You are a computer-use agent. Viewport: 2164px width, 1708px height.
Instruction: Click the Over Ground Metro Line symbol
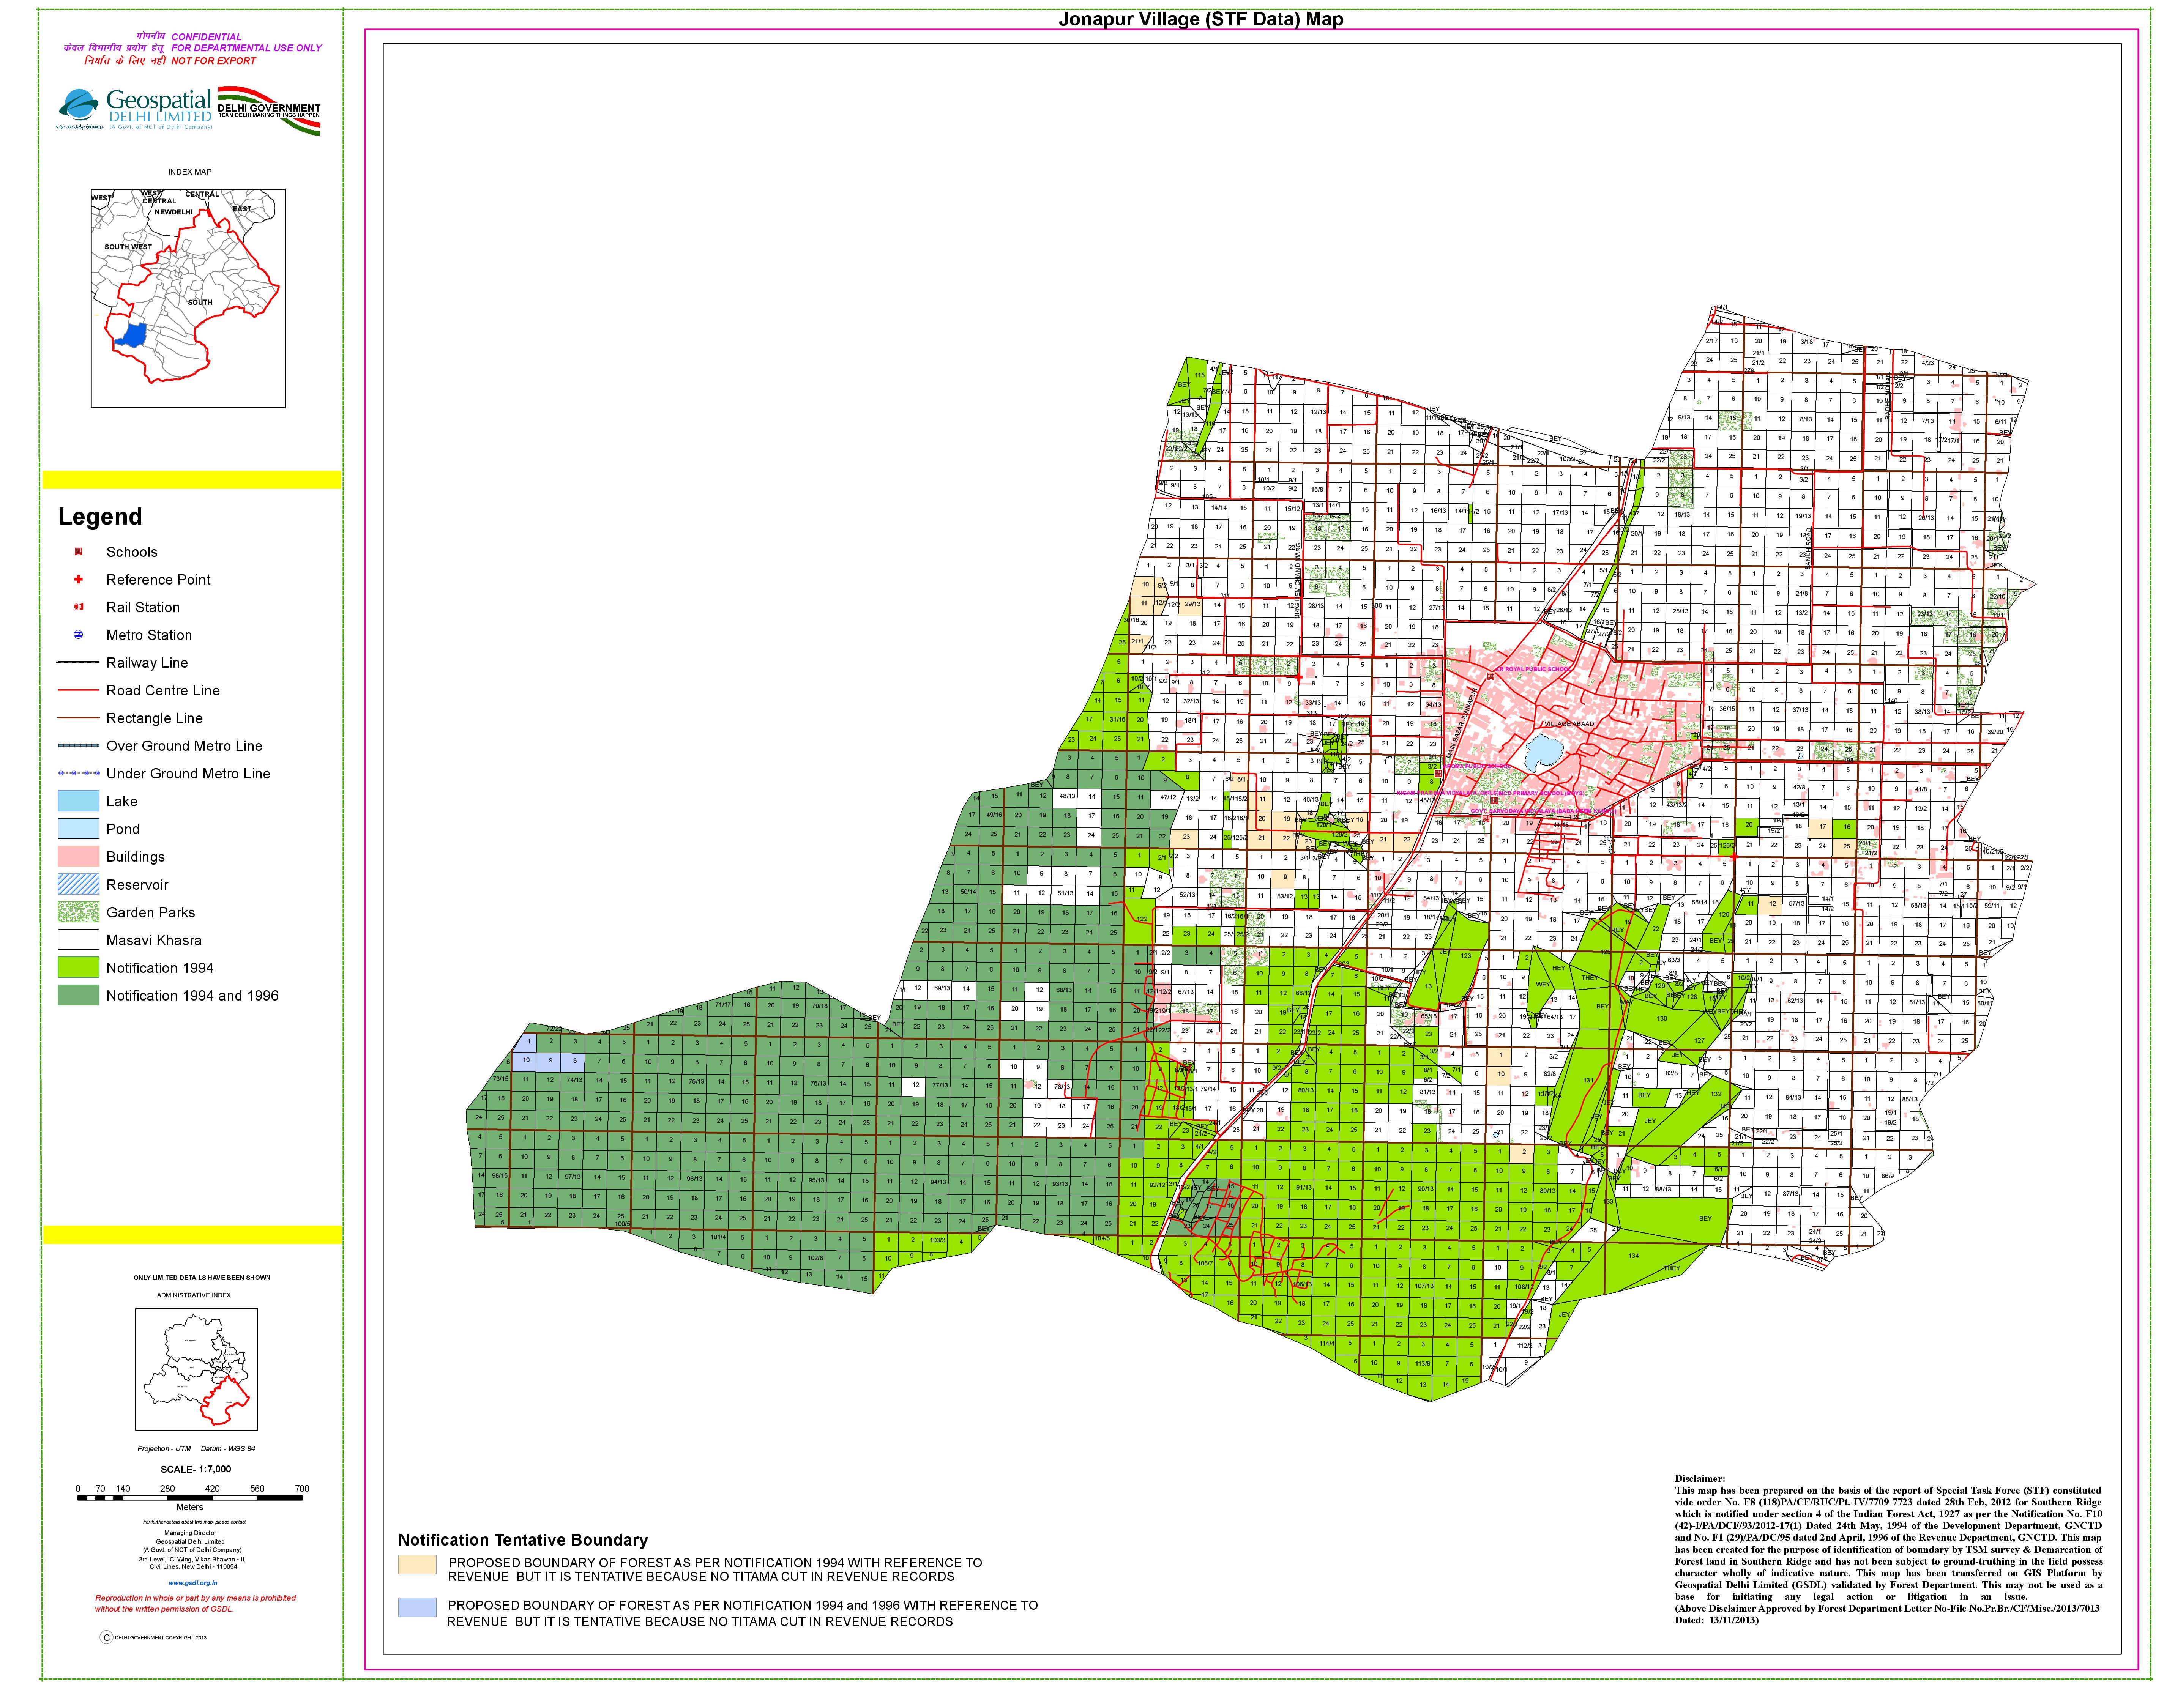click(x=78, y=746)
